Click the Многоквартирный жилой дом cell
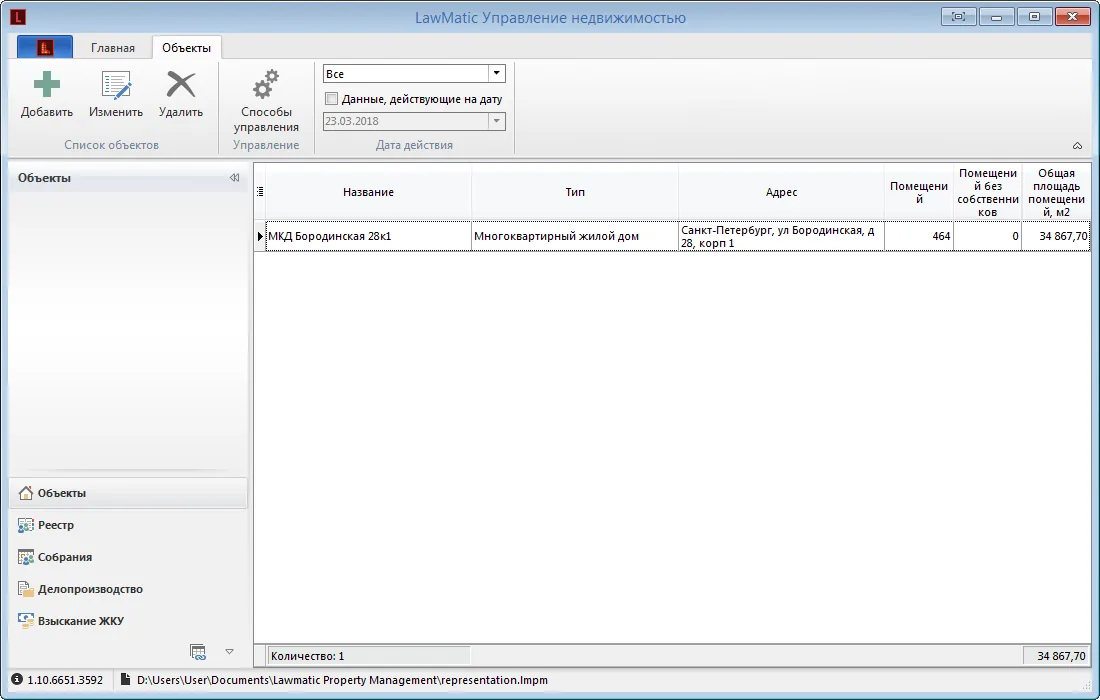The height and width of the screenshot is (700, 1100). pyautogui.click(x=575, y=236)
